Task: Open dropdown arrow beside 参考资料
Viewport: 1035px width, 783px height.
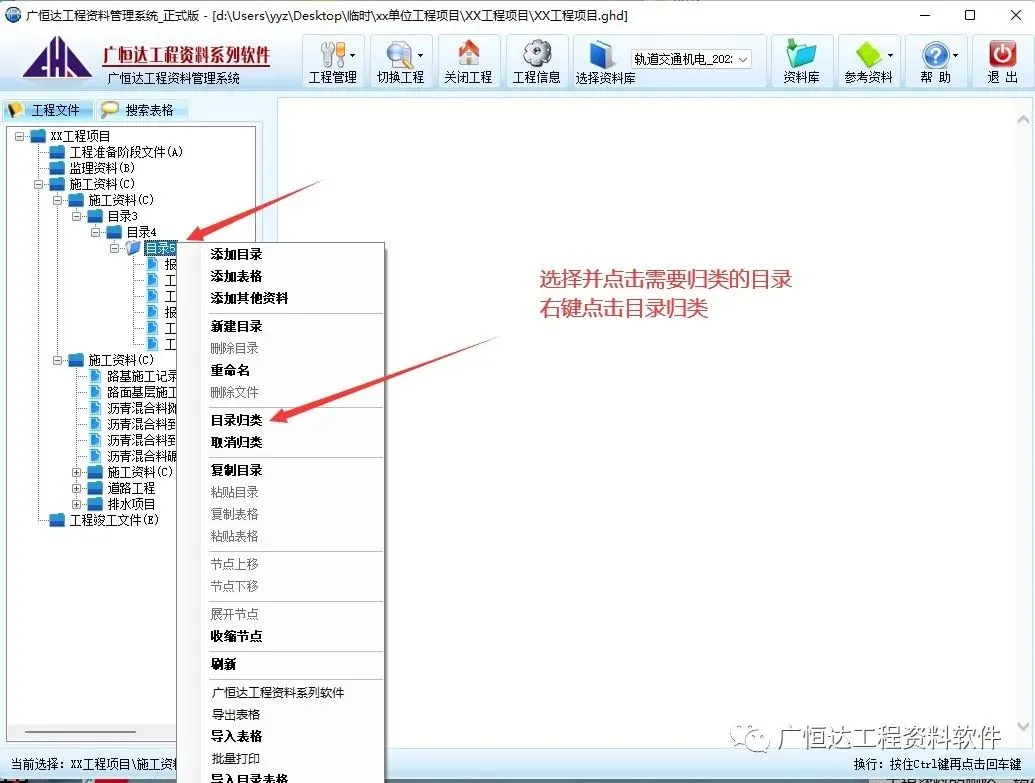Action: pyautogui.click(x=890, y=55)
